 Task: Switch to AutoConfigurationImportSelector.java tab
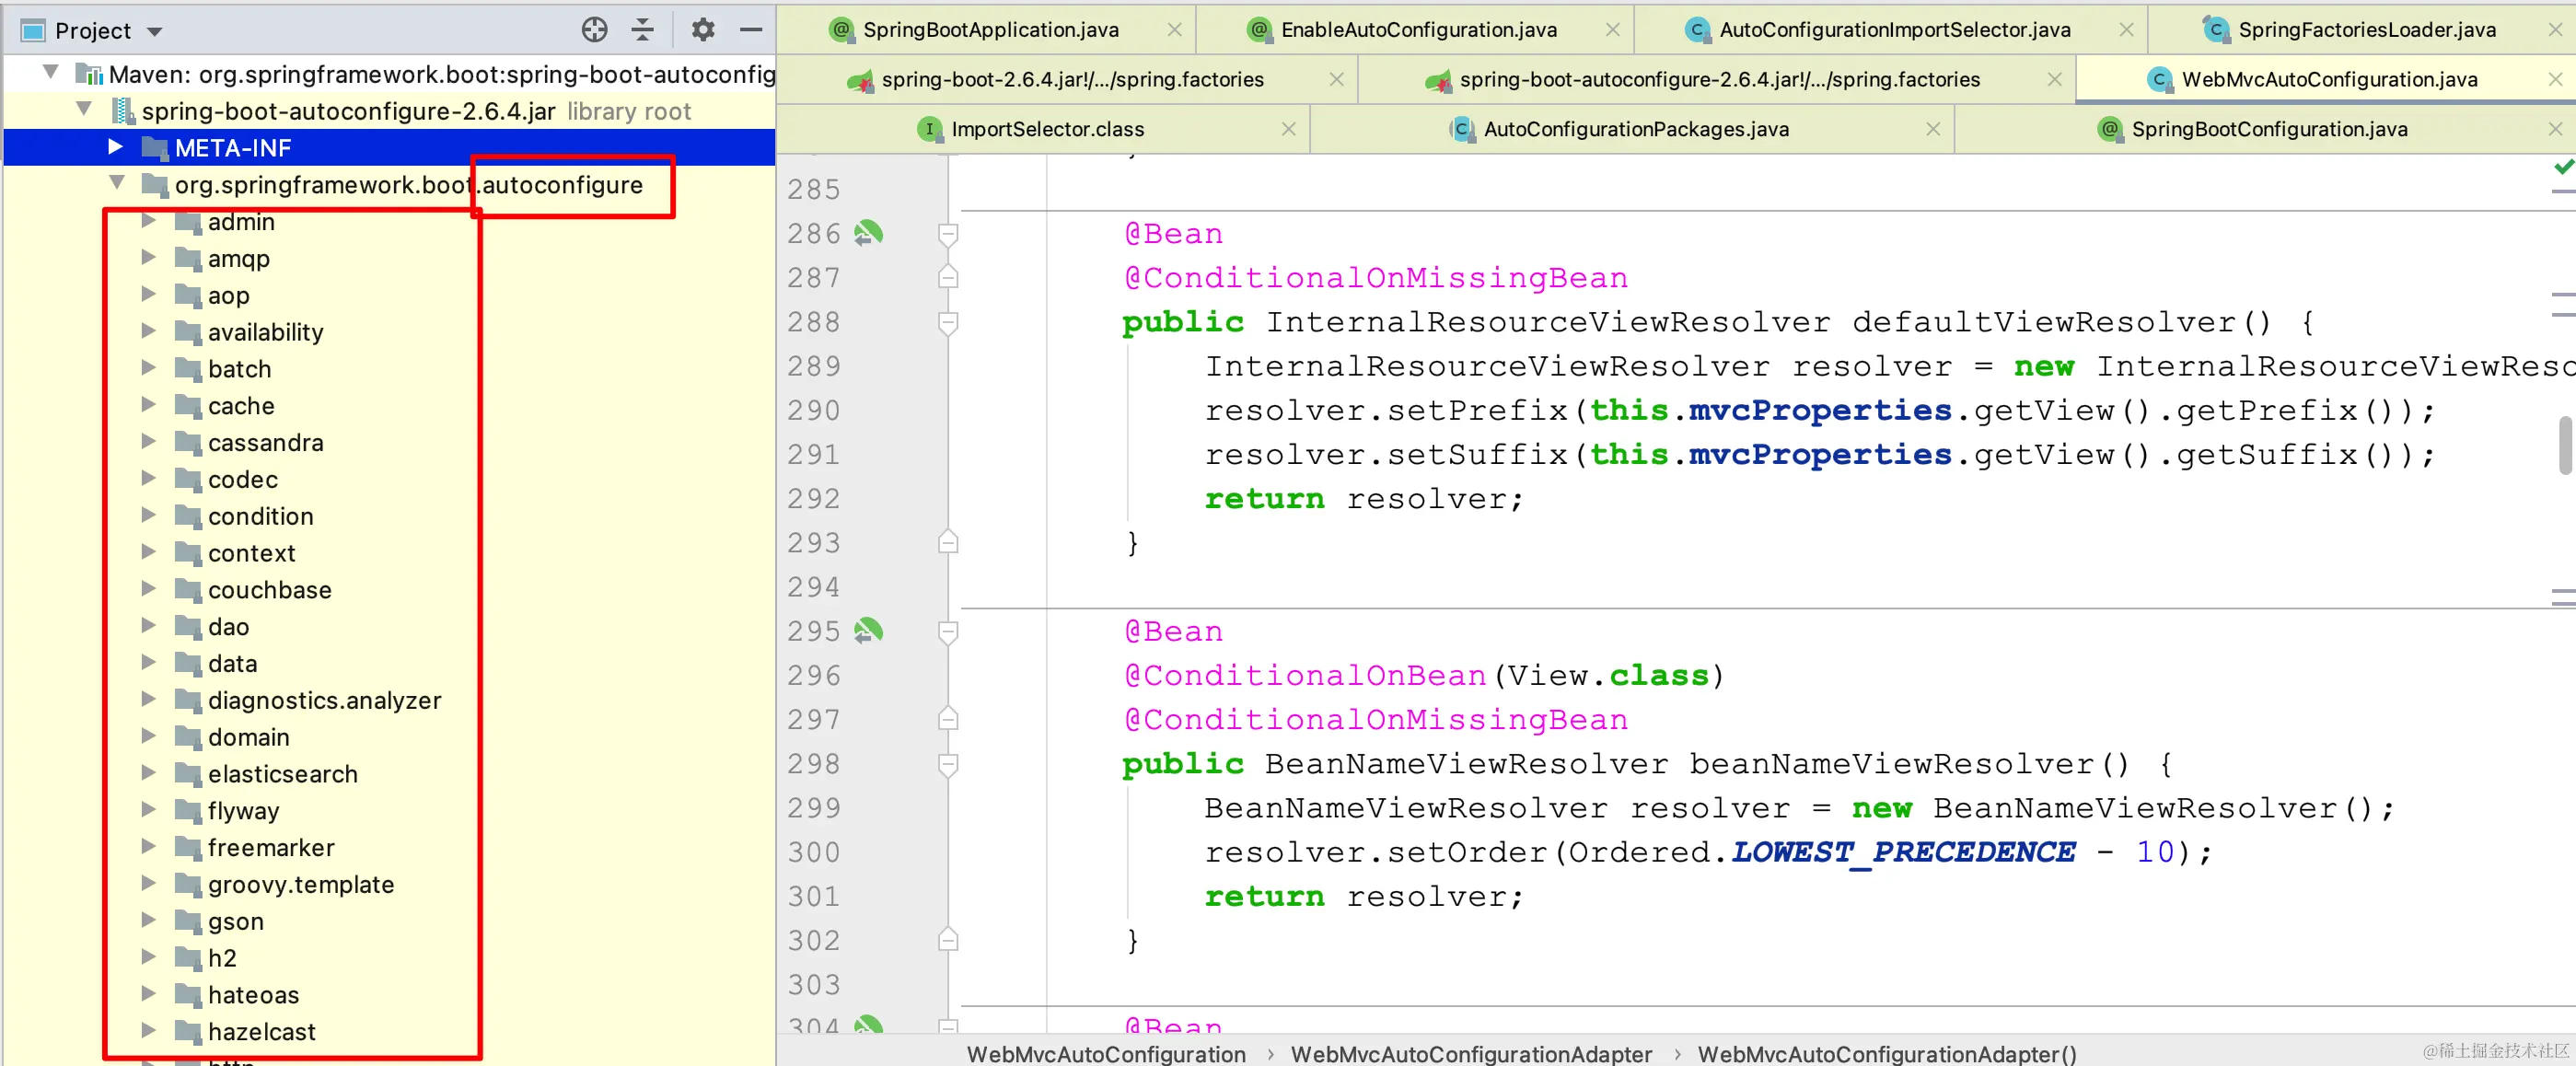[x=1894, y=30]
